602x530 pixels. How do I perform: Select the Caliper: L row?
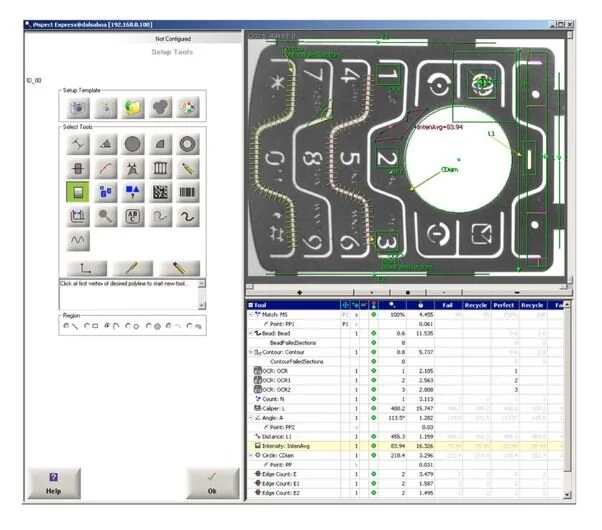(406, 409)
